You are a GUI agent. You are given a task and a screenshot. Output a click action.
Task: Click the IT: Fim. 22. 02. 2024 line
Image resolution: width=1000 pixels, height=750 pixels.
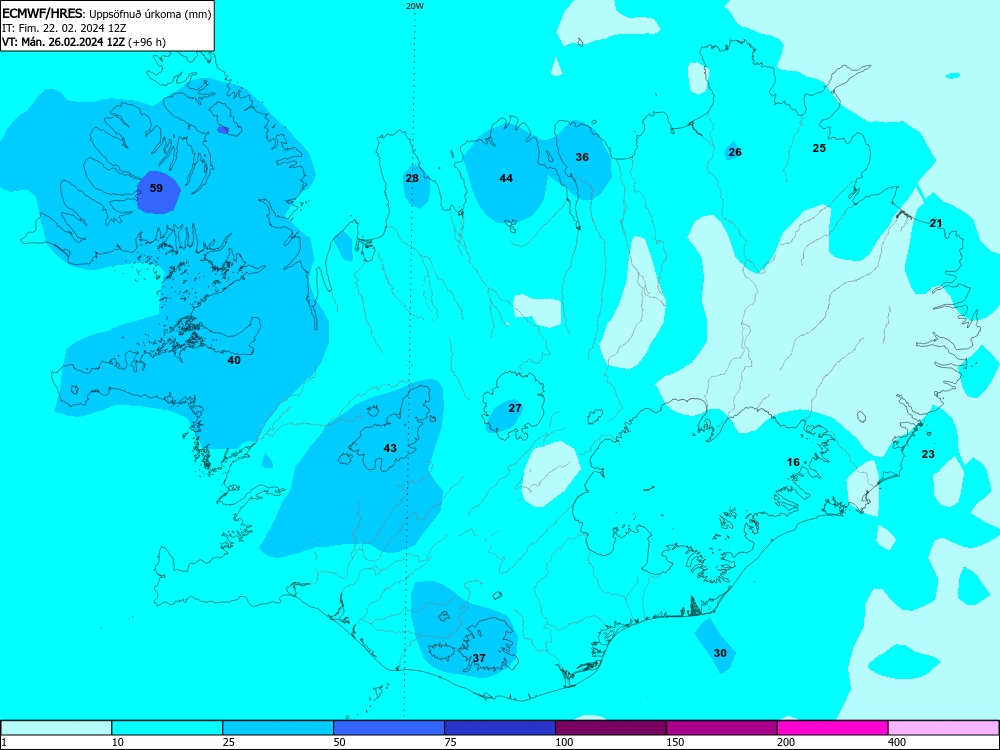[x=64, y=28]
